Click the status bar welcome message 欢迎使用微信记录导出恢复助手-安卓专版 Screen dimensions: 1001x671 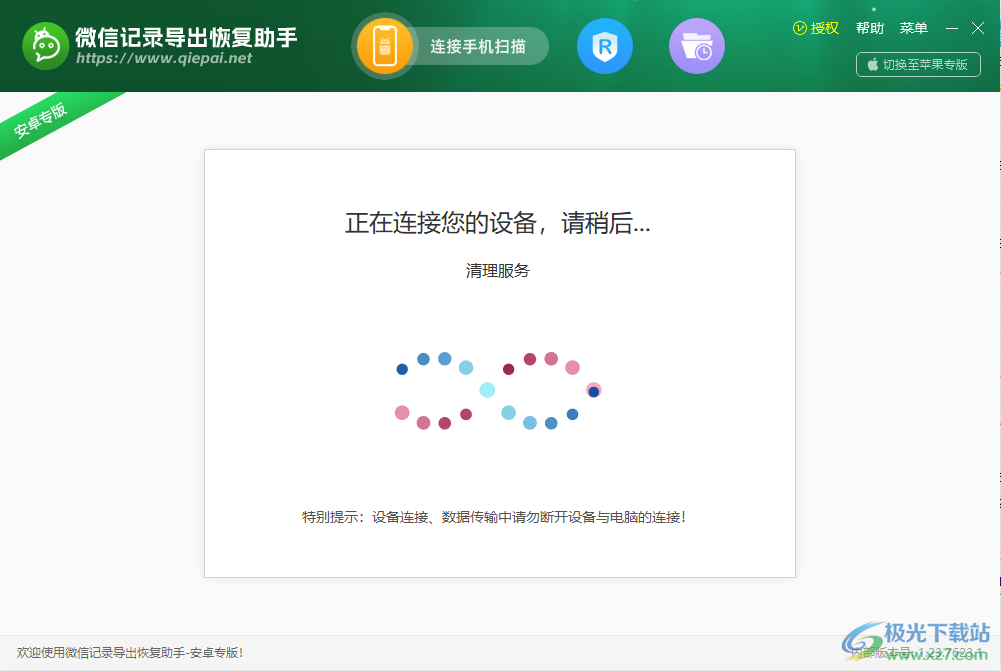pos(130,652)
